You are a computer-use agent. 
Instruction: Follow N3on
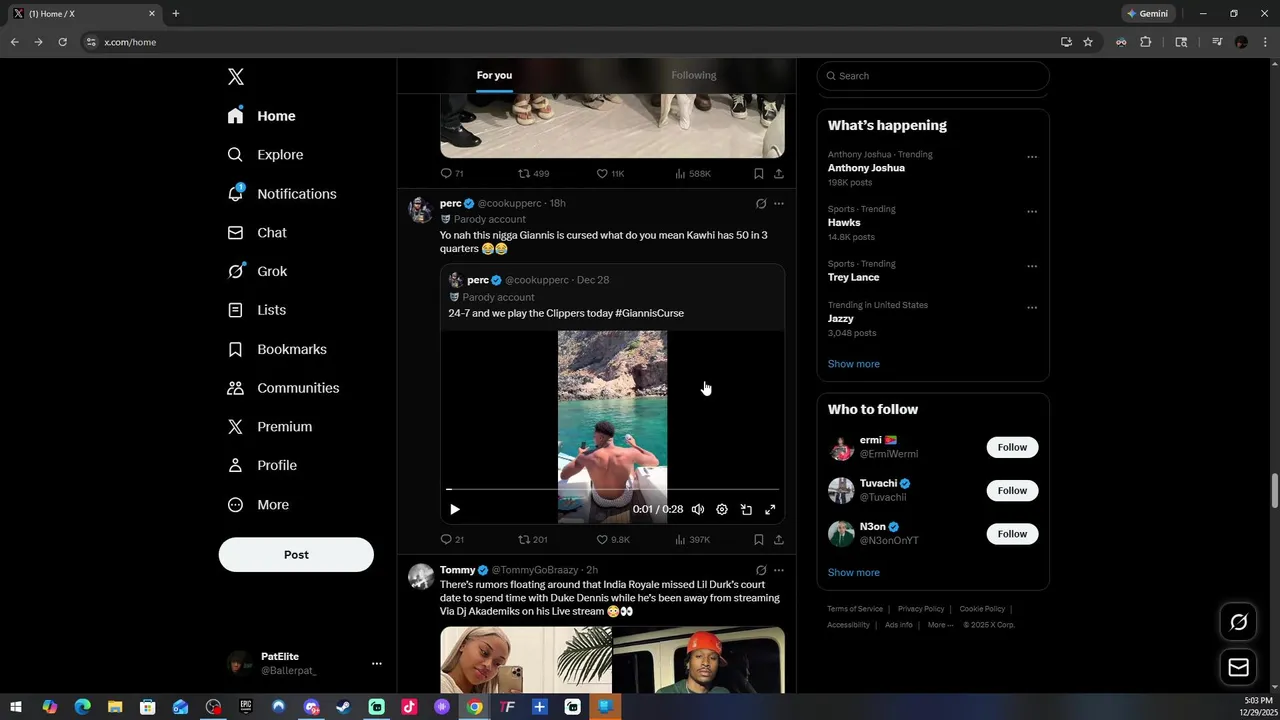tap(1012, 534)
